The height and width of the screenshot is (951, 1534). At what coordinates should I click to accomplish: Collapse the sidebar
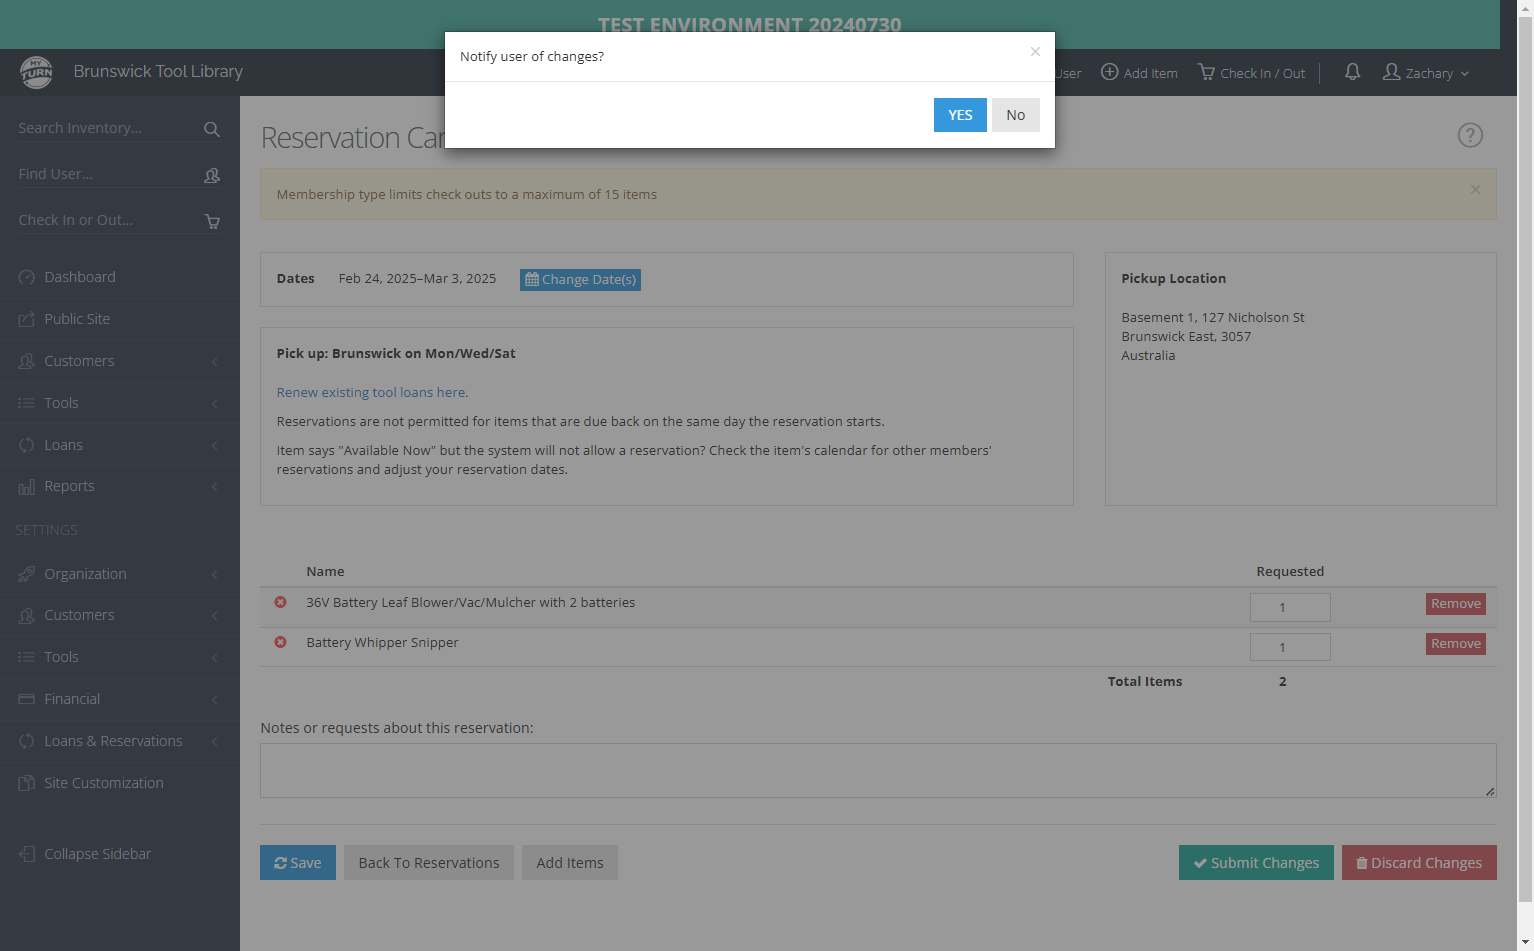pos(120,854)
